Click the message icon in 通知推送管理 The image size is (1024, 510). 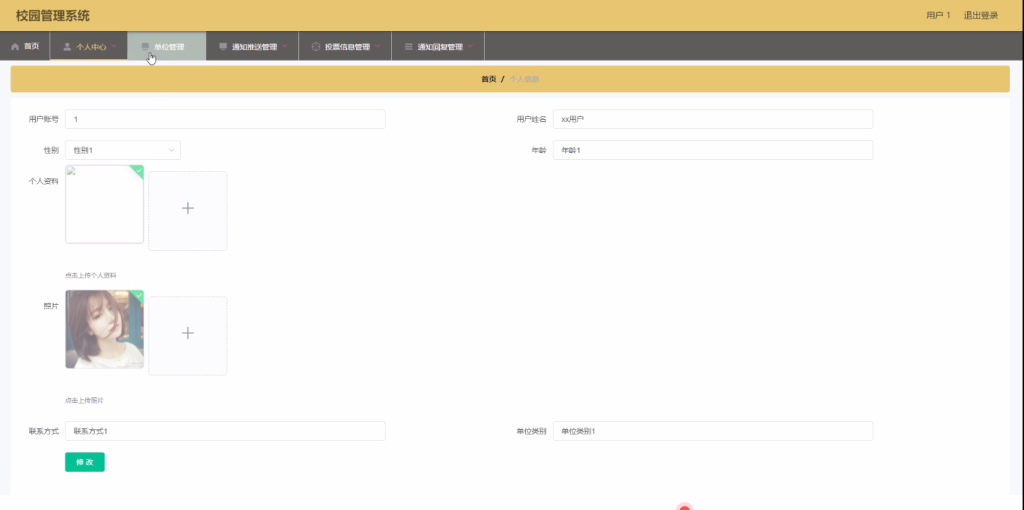click(223, 47)
